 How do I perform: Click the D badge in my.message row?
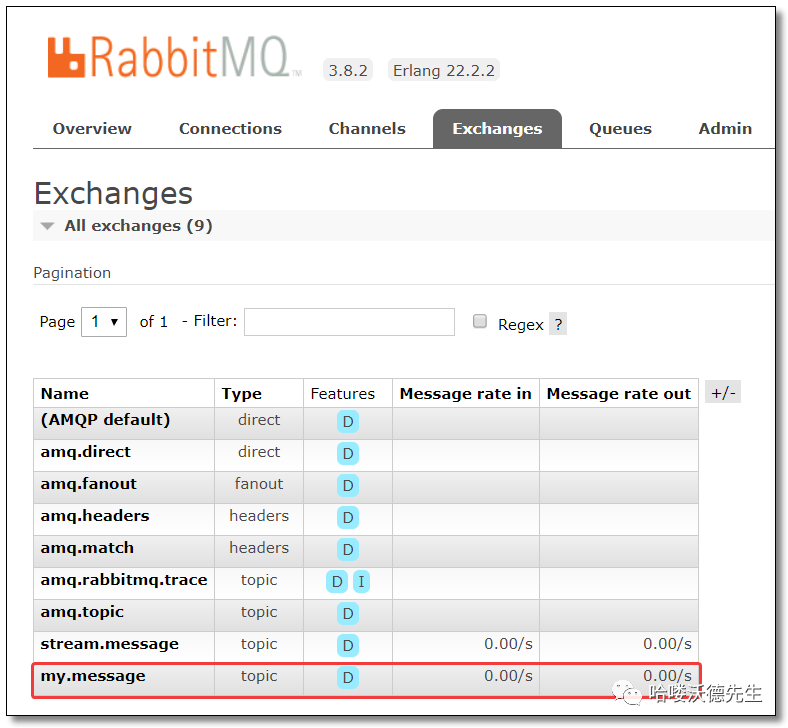[348, 678]
